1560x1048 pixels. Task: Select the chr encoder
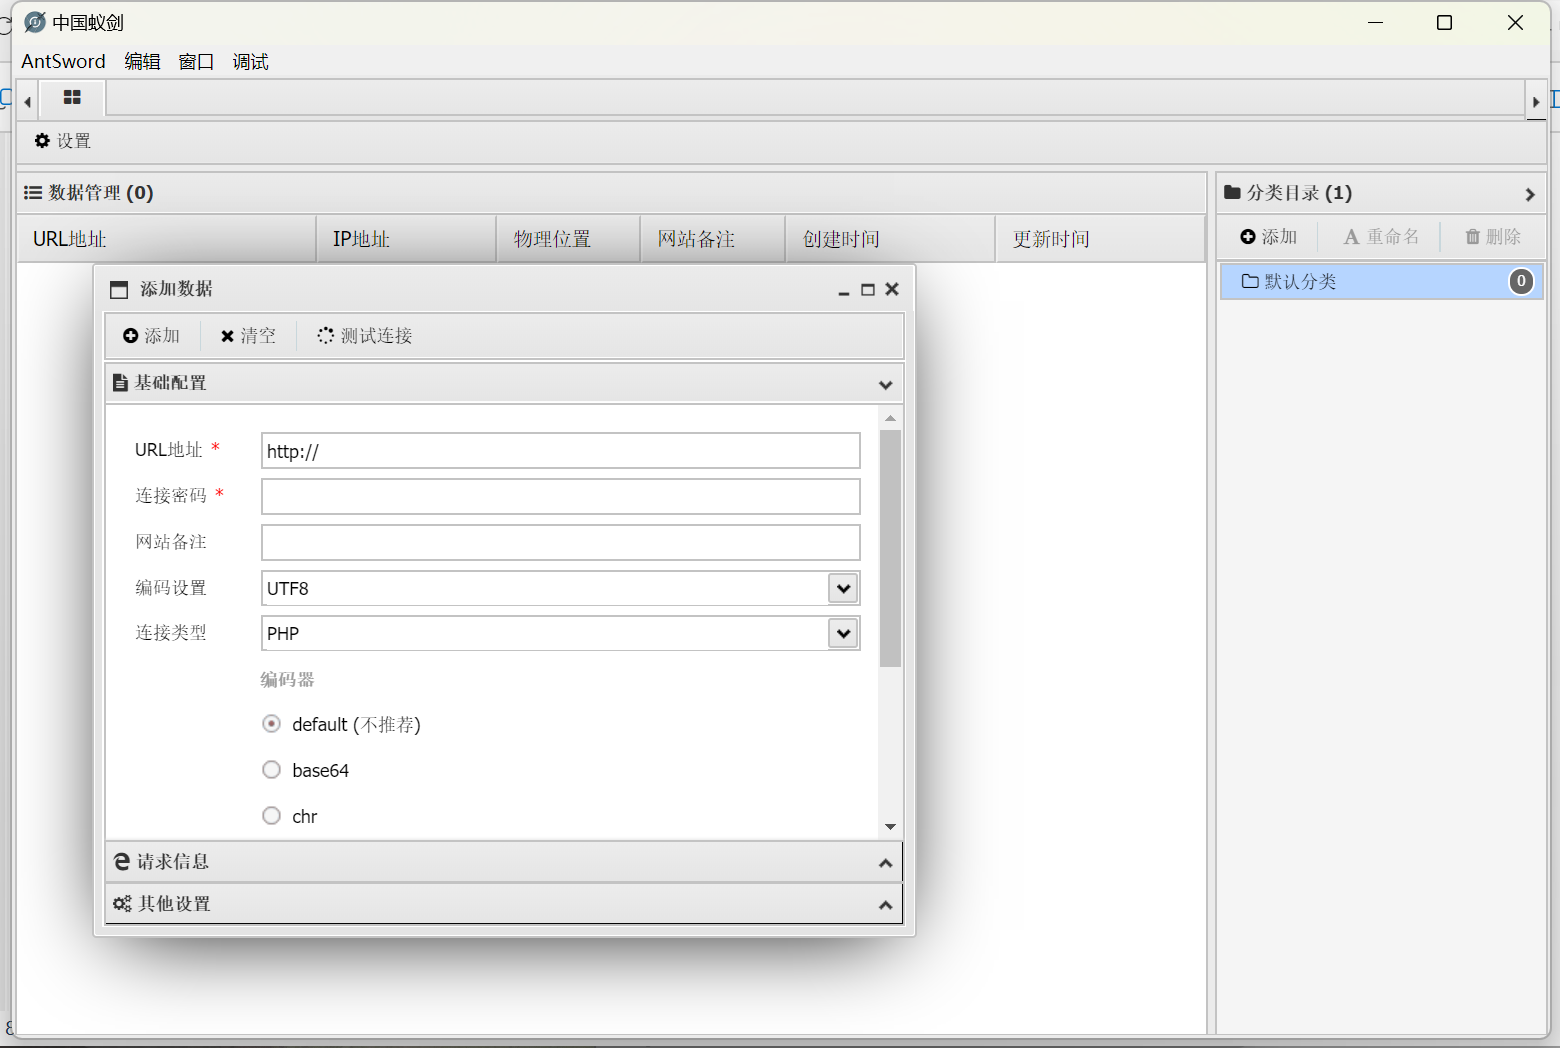(x=271, y=815)
